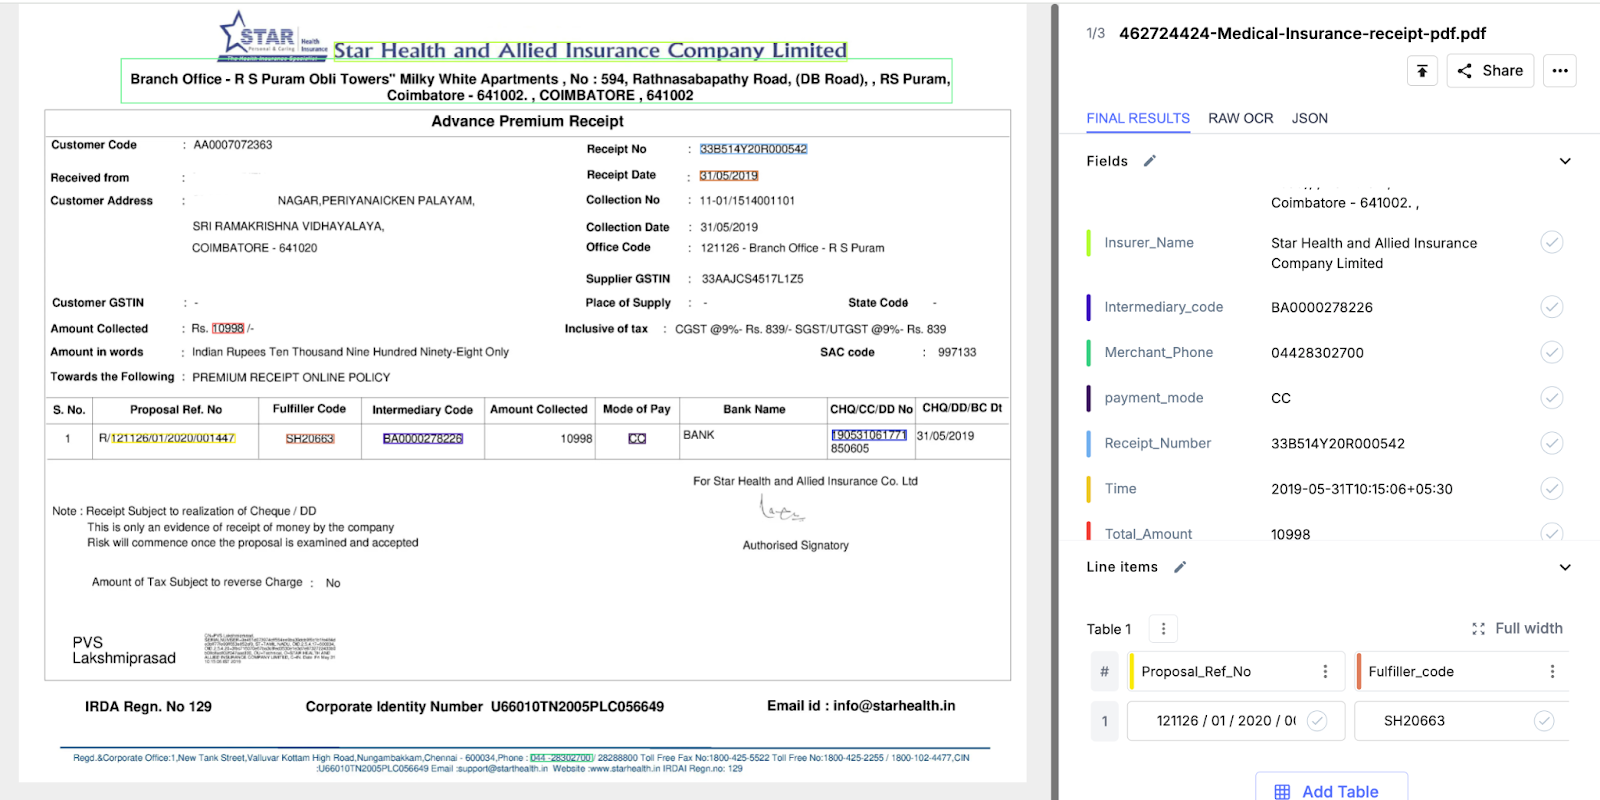Screen dimensions: 1600x800
Task: Click row number 1 in Table 1
Action: coord(1105,721)
